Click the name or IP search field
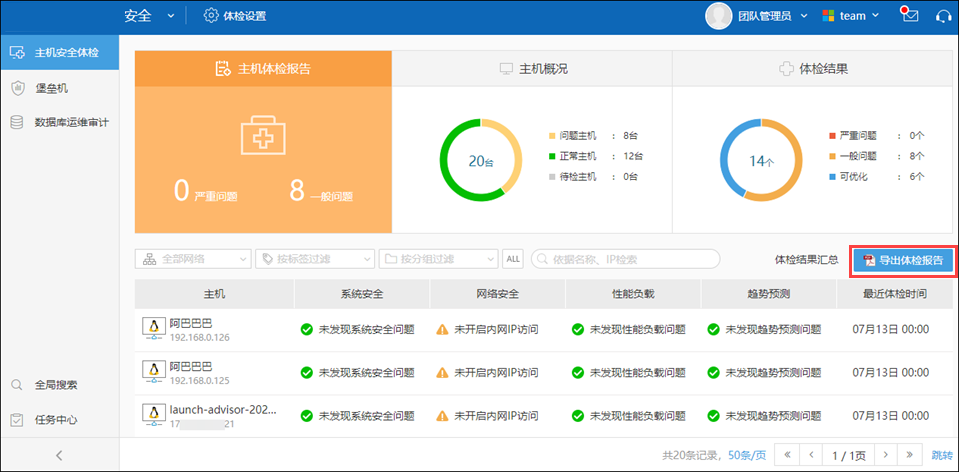Viewport: 960px width, 472px height. pos(626,259)
